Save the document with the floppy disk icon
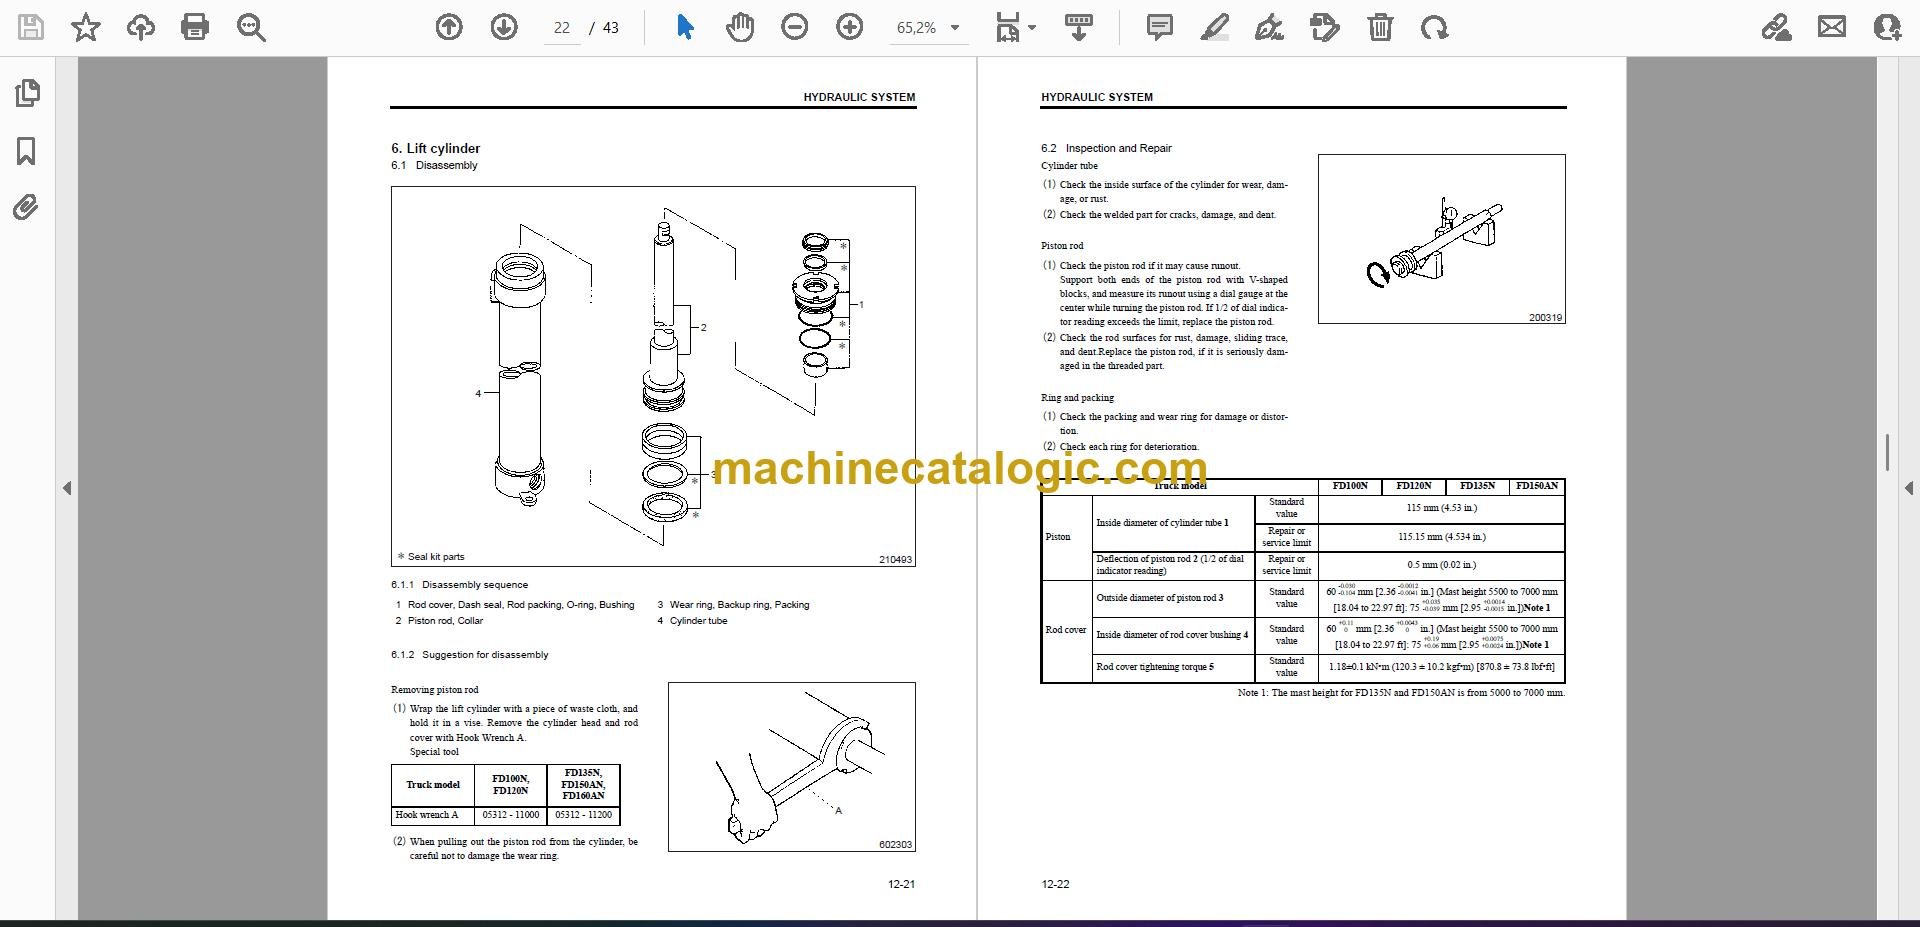Screen dimensions: 1920x927 click(31, 28)
